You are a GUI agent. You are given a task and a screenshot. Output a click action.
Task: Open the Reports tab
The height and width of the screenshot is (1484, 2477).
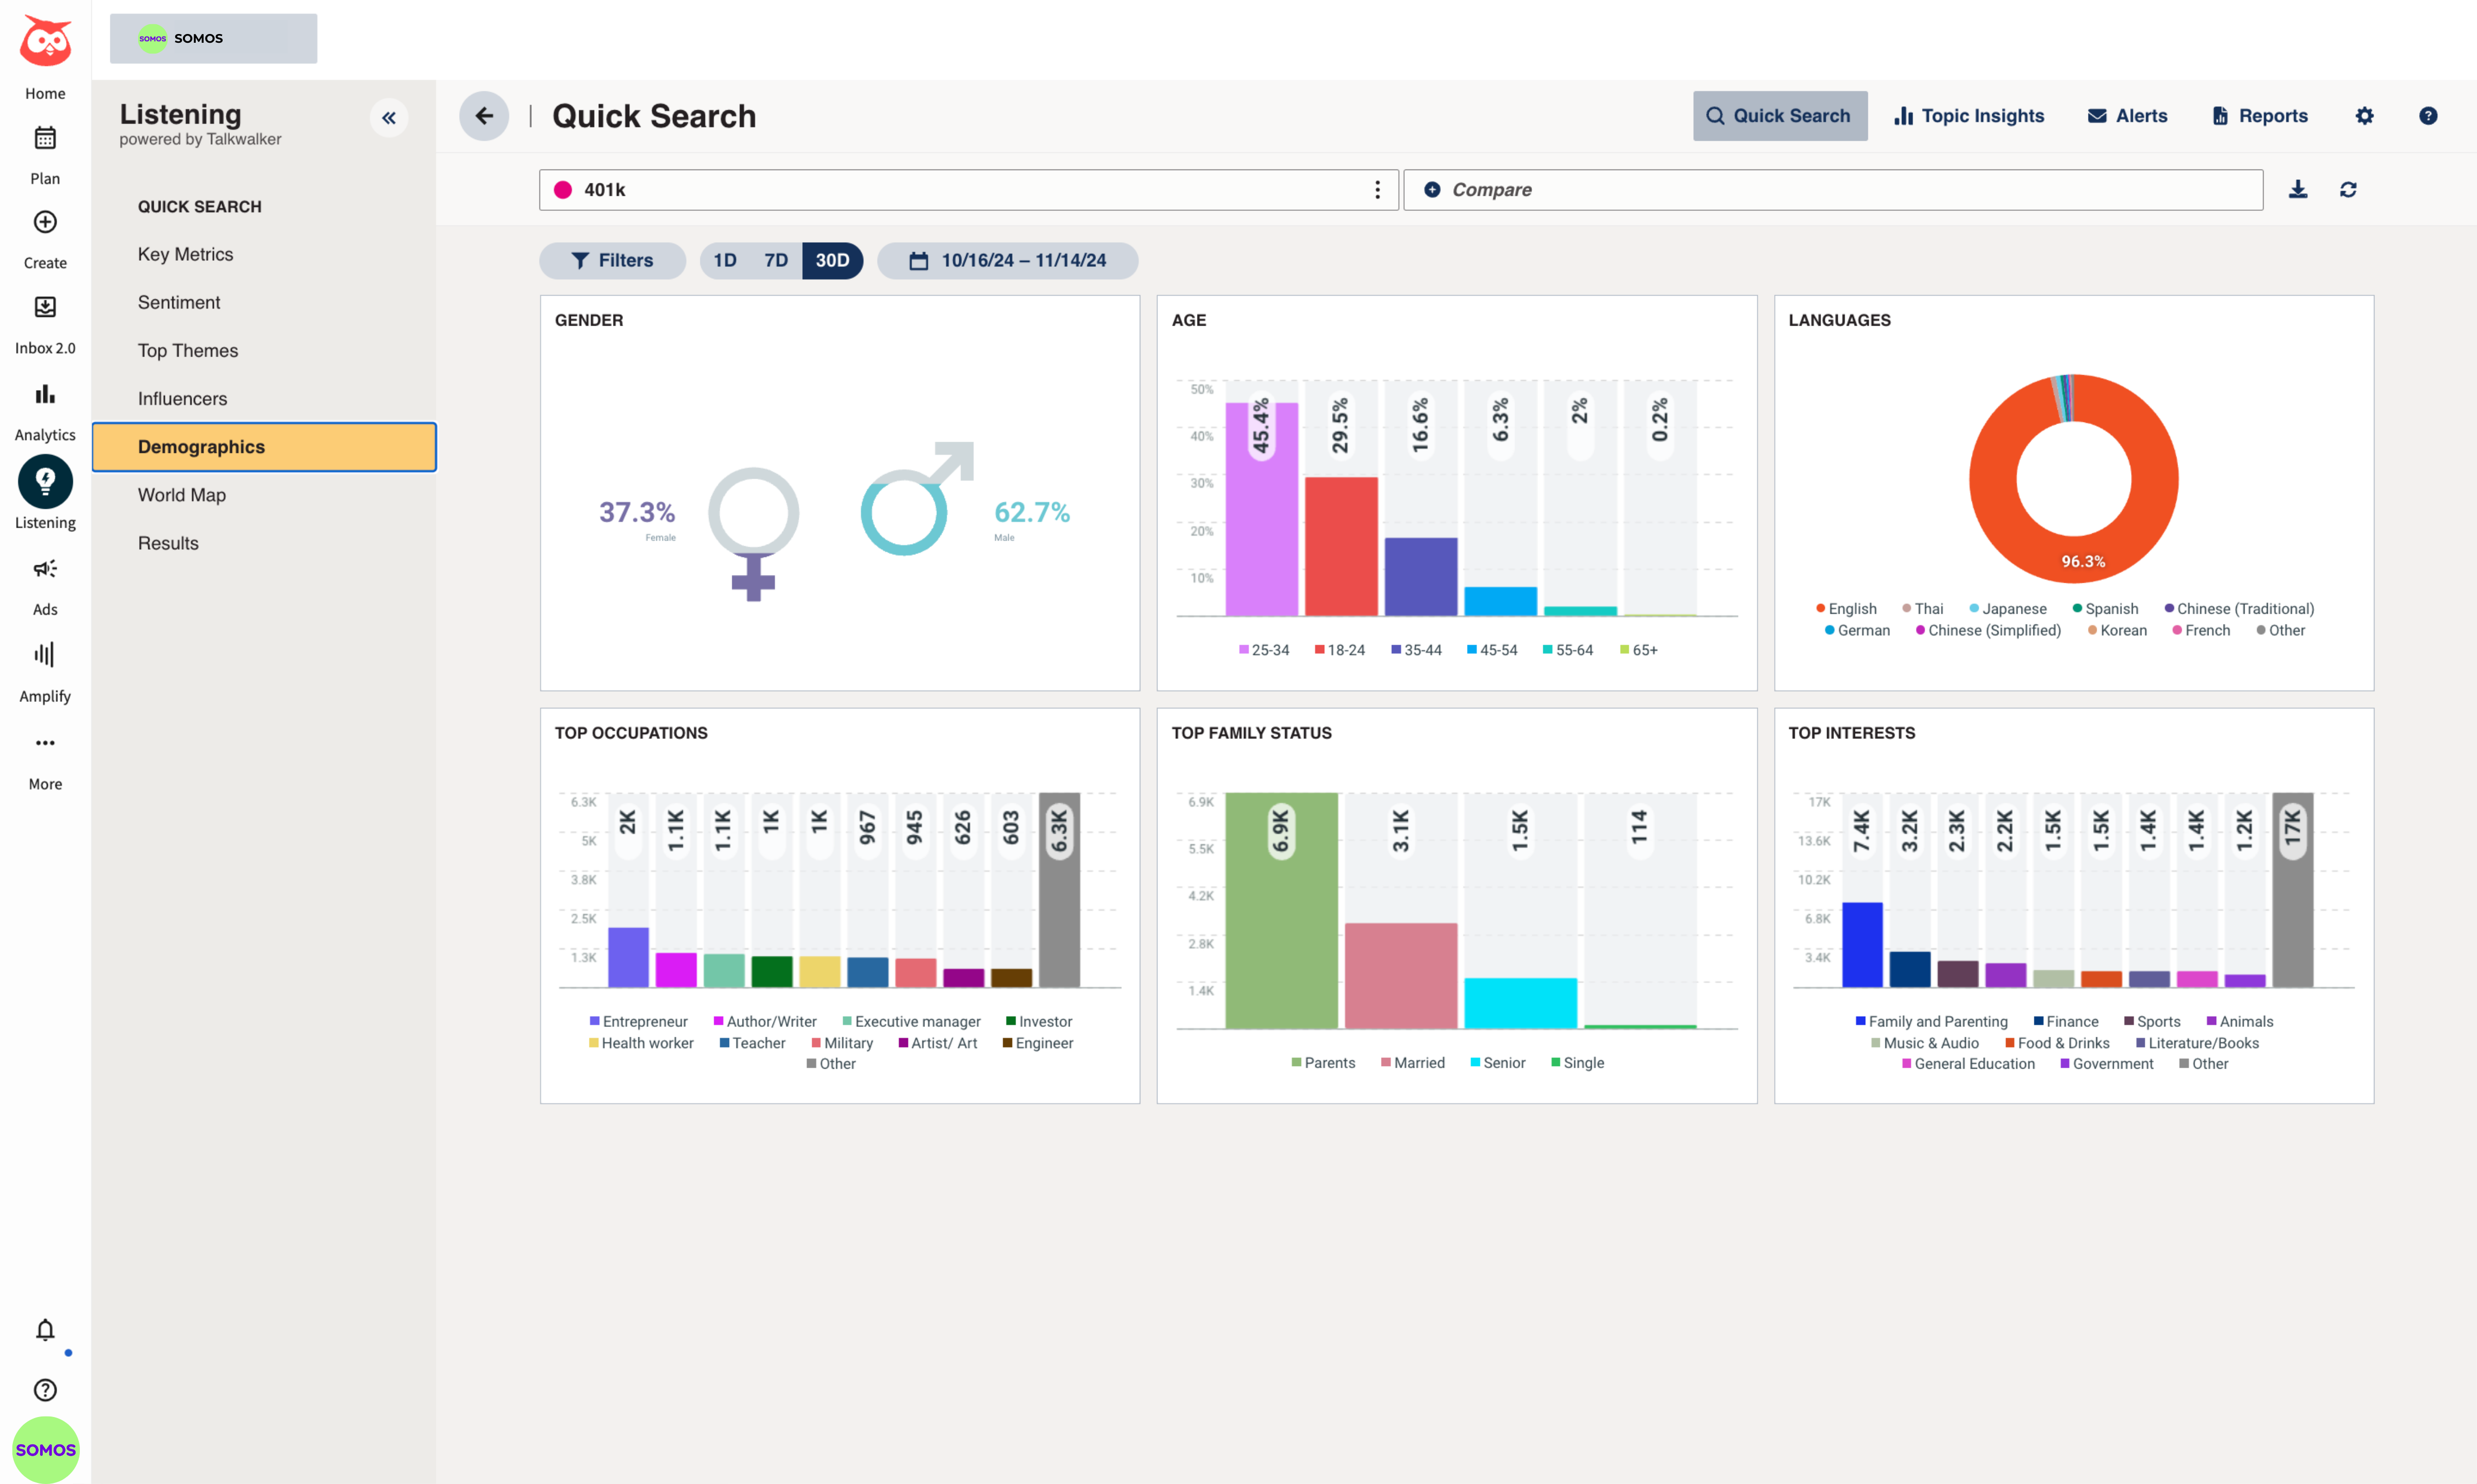pos(2260,115)
